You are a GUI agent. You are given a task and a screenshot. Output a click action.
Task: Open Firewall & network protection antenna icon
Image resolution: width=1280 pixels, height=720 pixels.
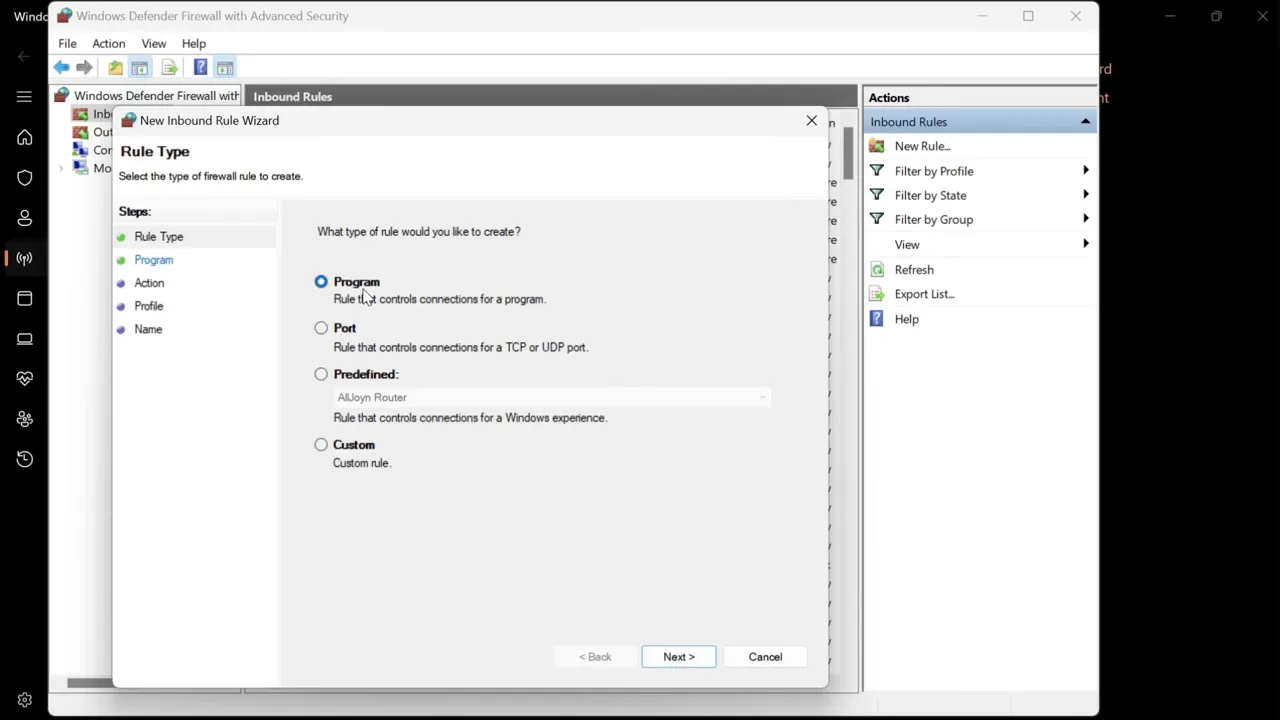coord(24,258)
